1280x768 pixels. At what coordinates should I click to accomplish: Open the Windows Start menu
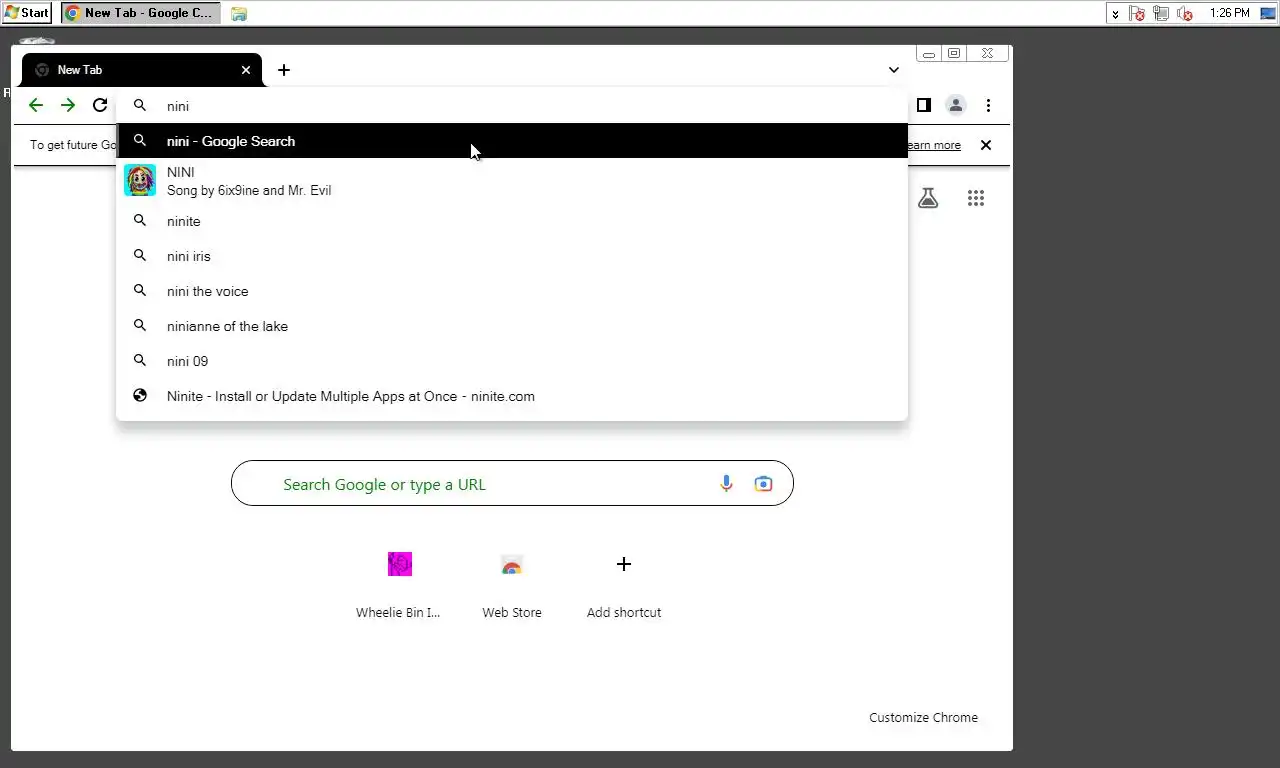(x=27, y=13)
